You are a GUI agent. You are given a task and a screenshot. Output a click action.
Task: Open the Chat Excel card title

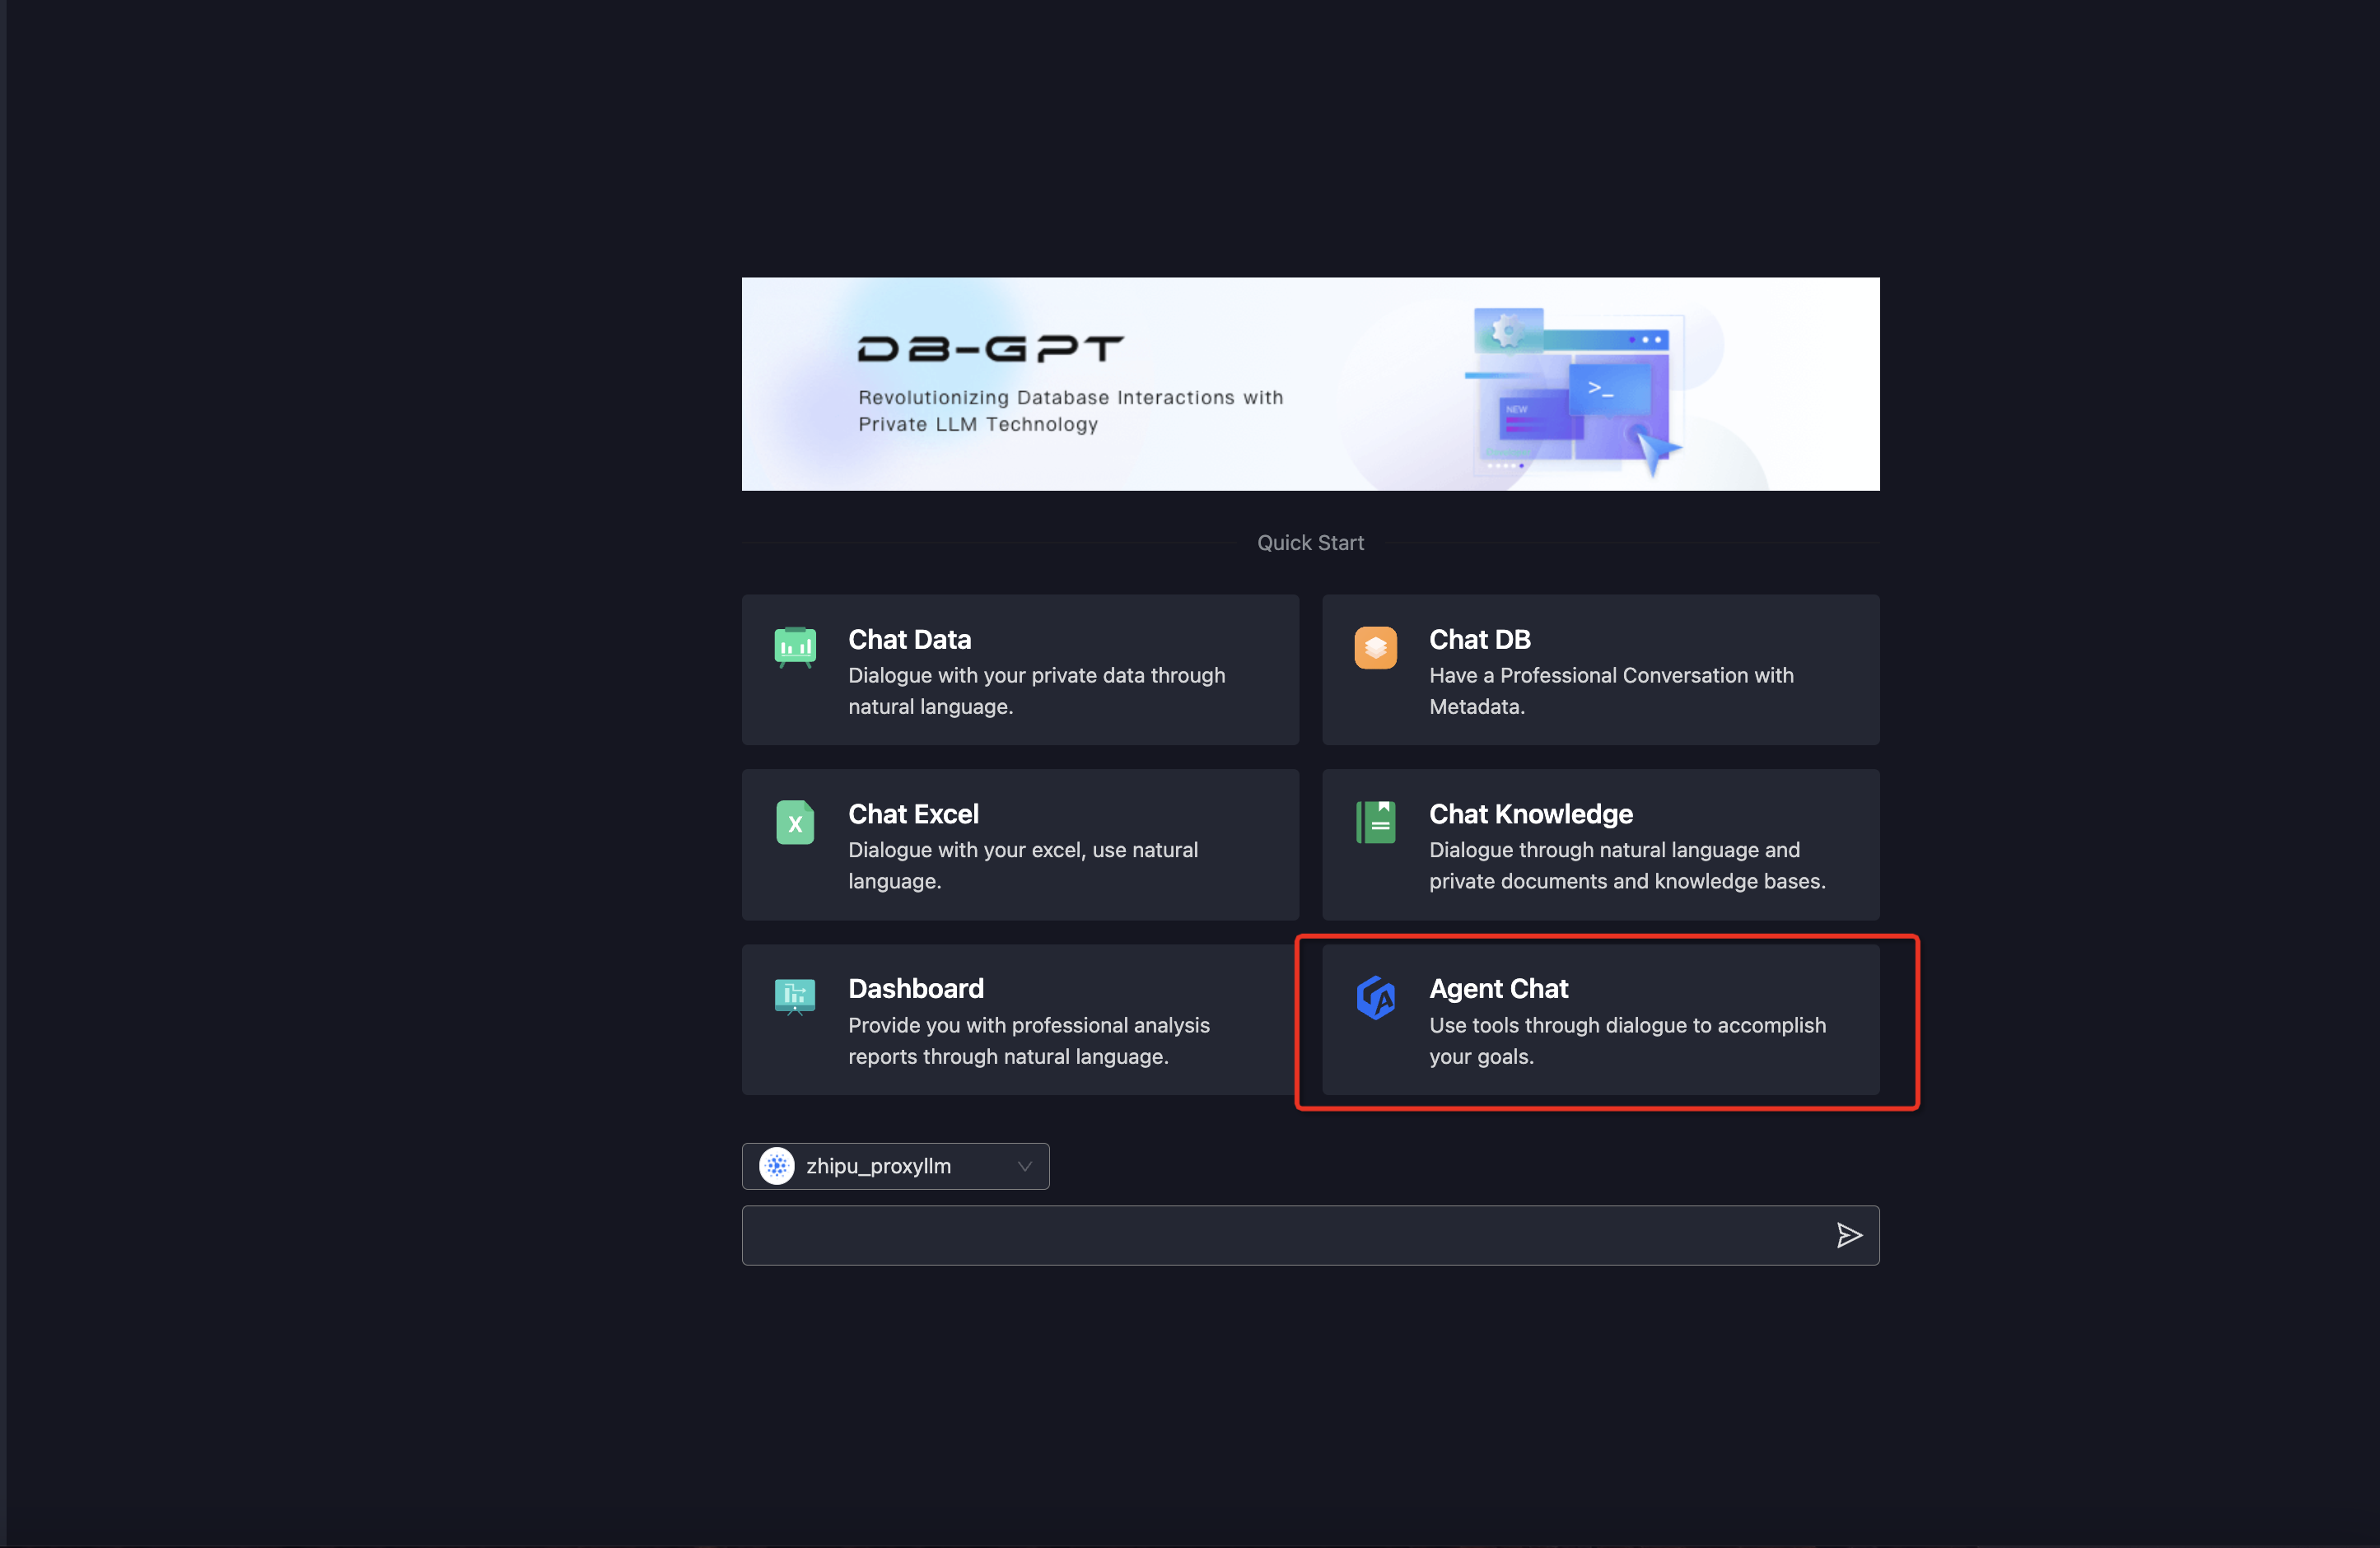pos(913,814)
